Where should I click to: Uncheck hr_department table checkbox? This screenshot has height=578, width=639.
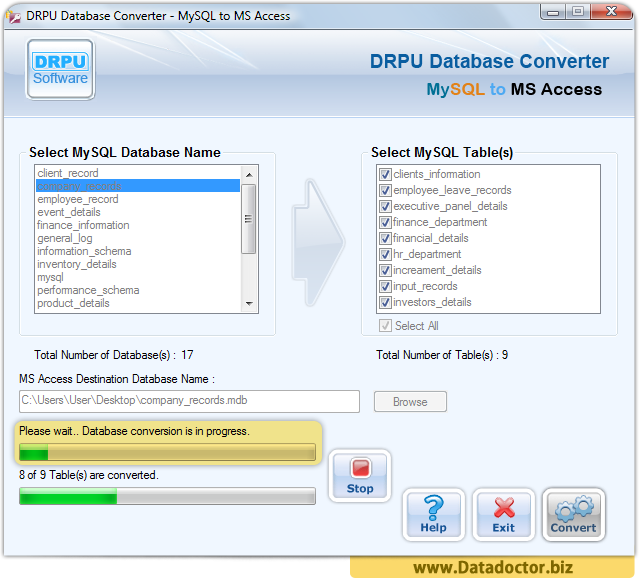(x=385, y=254)
